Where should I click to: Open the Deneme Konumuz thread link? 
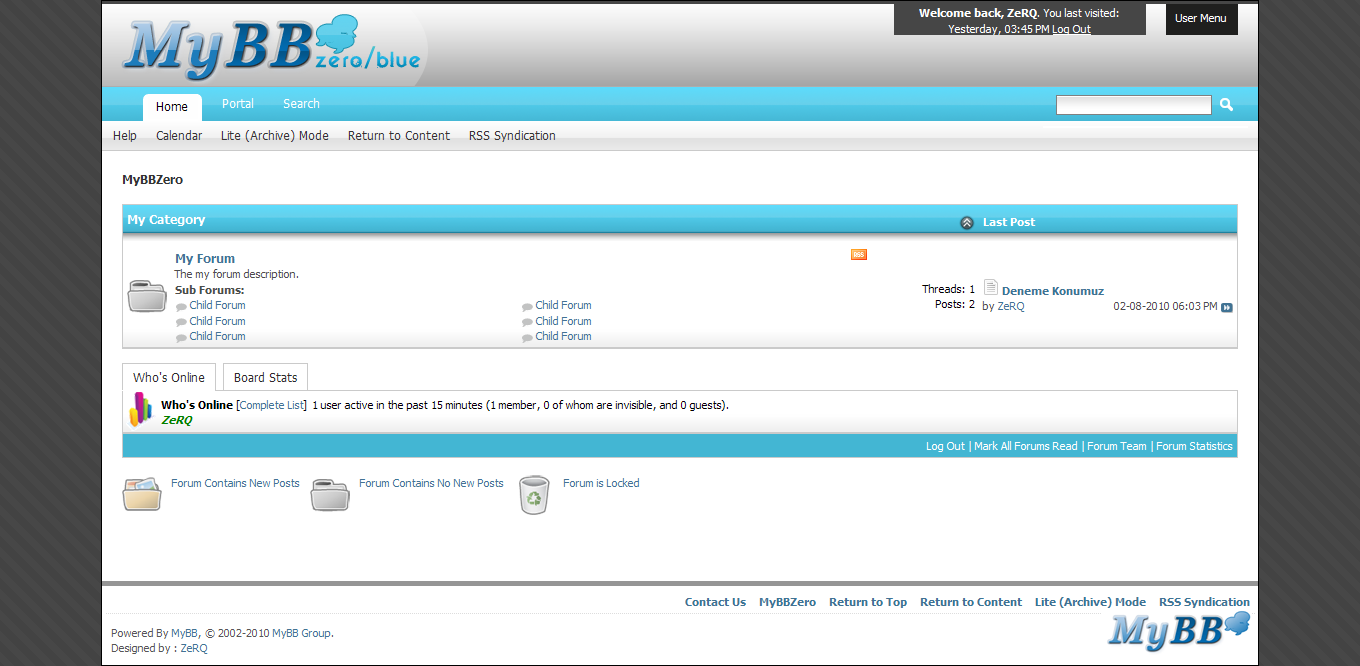[1052, 291]
